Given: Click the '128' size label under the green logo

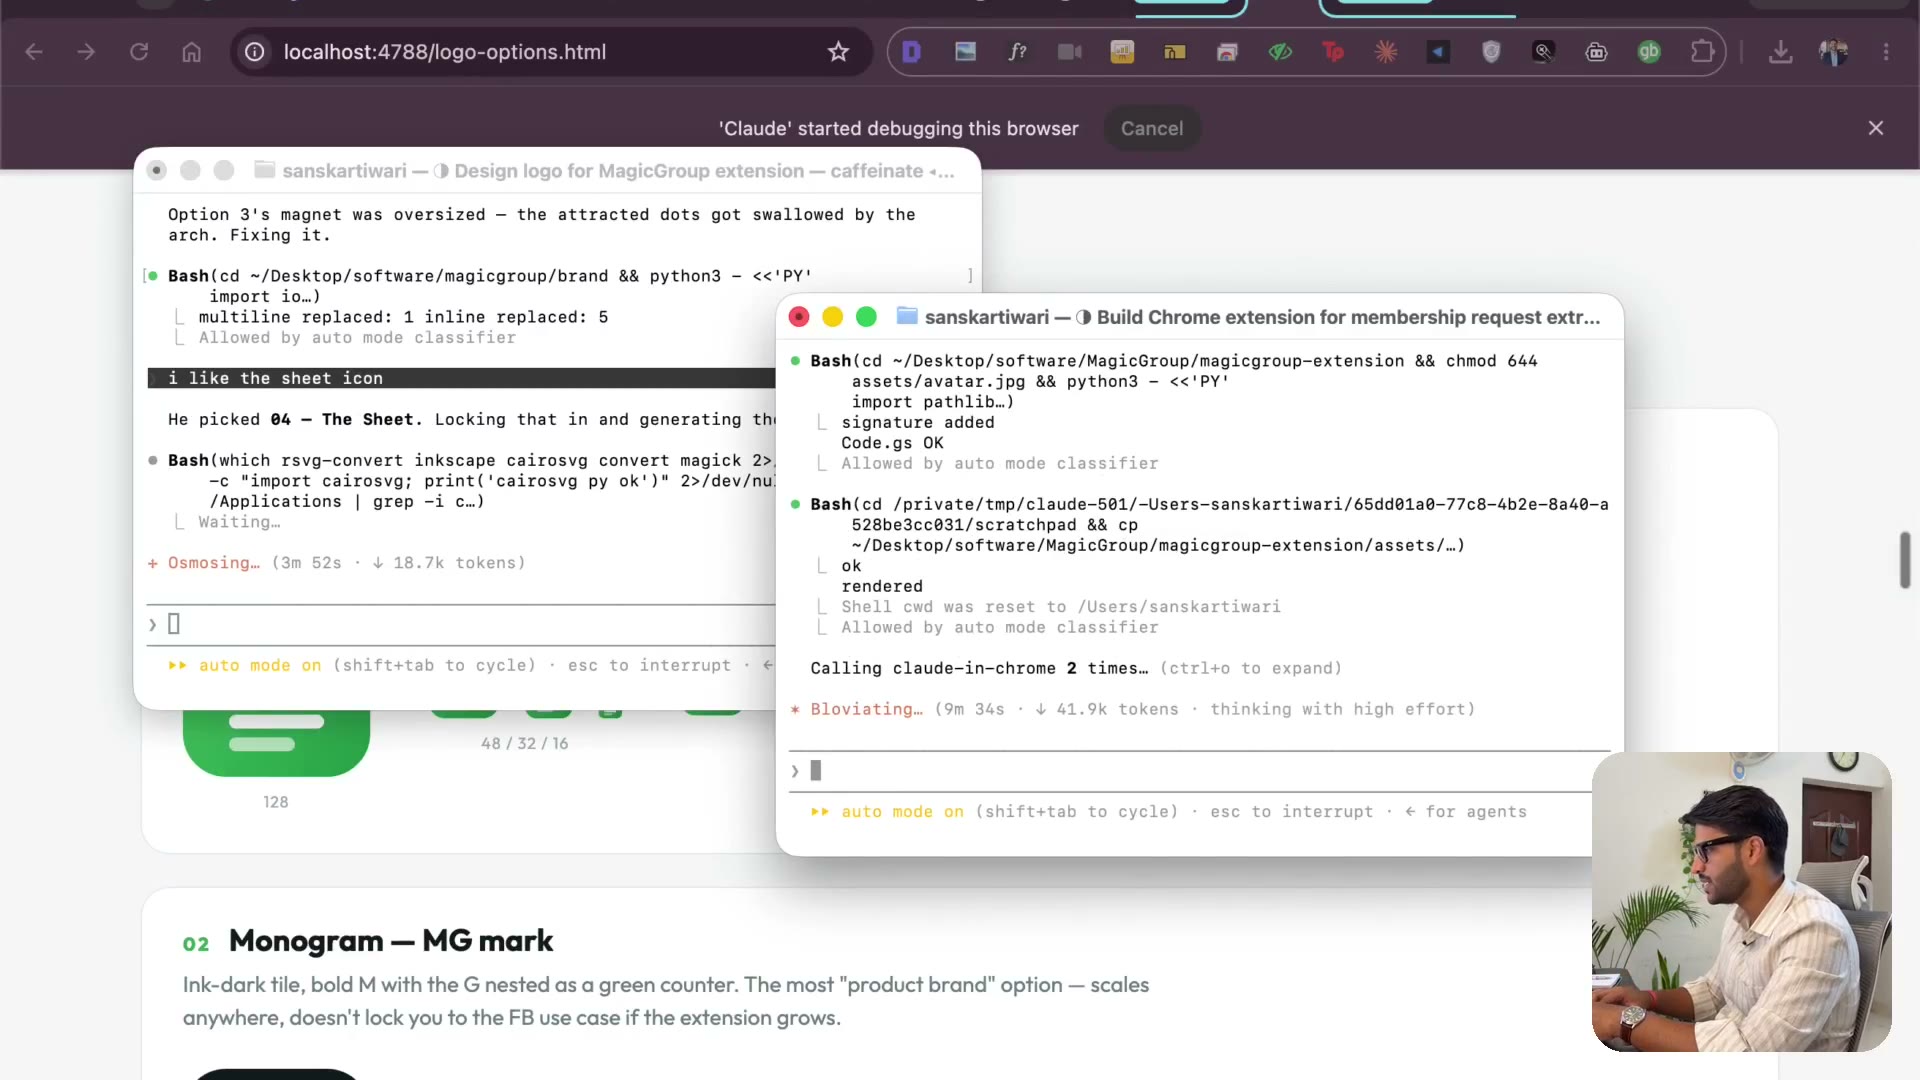Looking at the screenshot, I should pos(276,802).
